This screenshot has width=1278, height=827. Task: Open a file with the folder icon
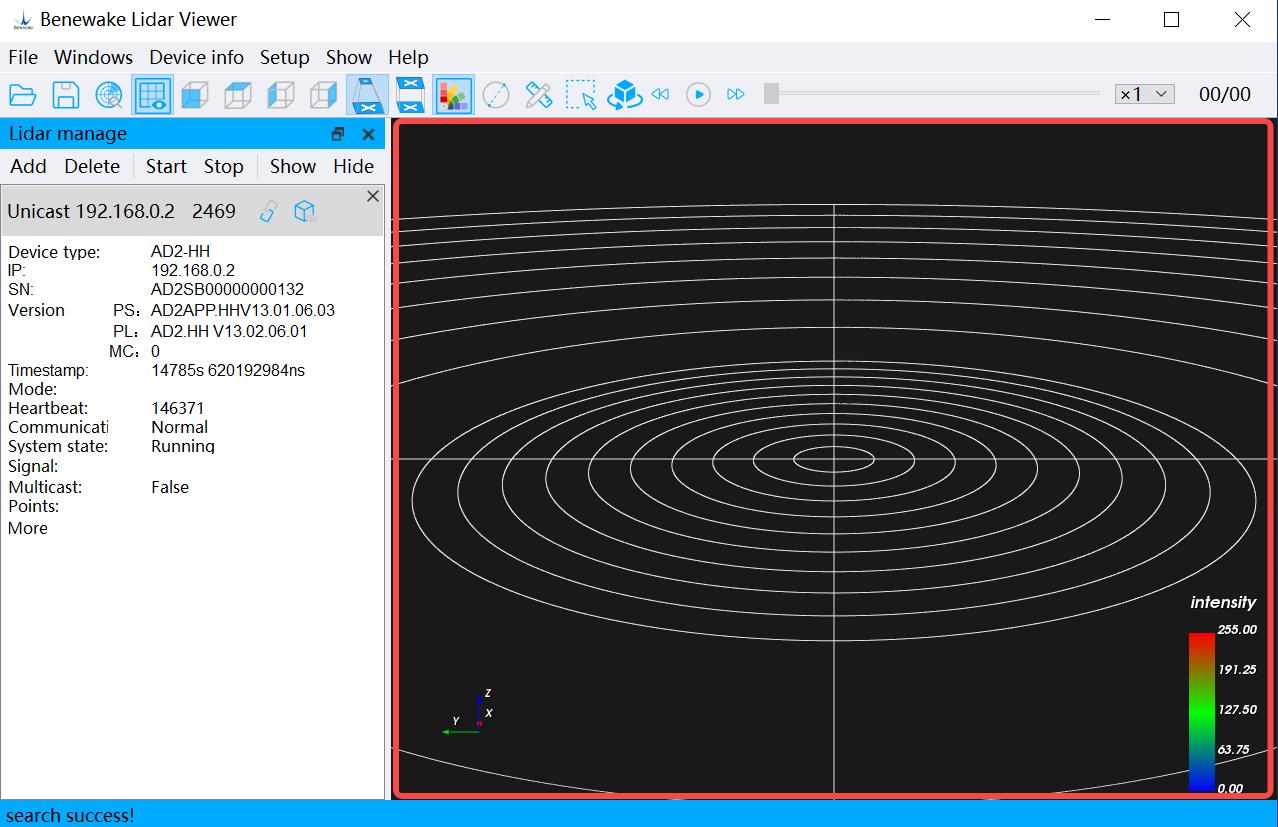coord(23,95)
